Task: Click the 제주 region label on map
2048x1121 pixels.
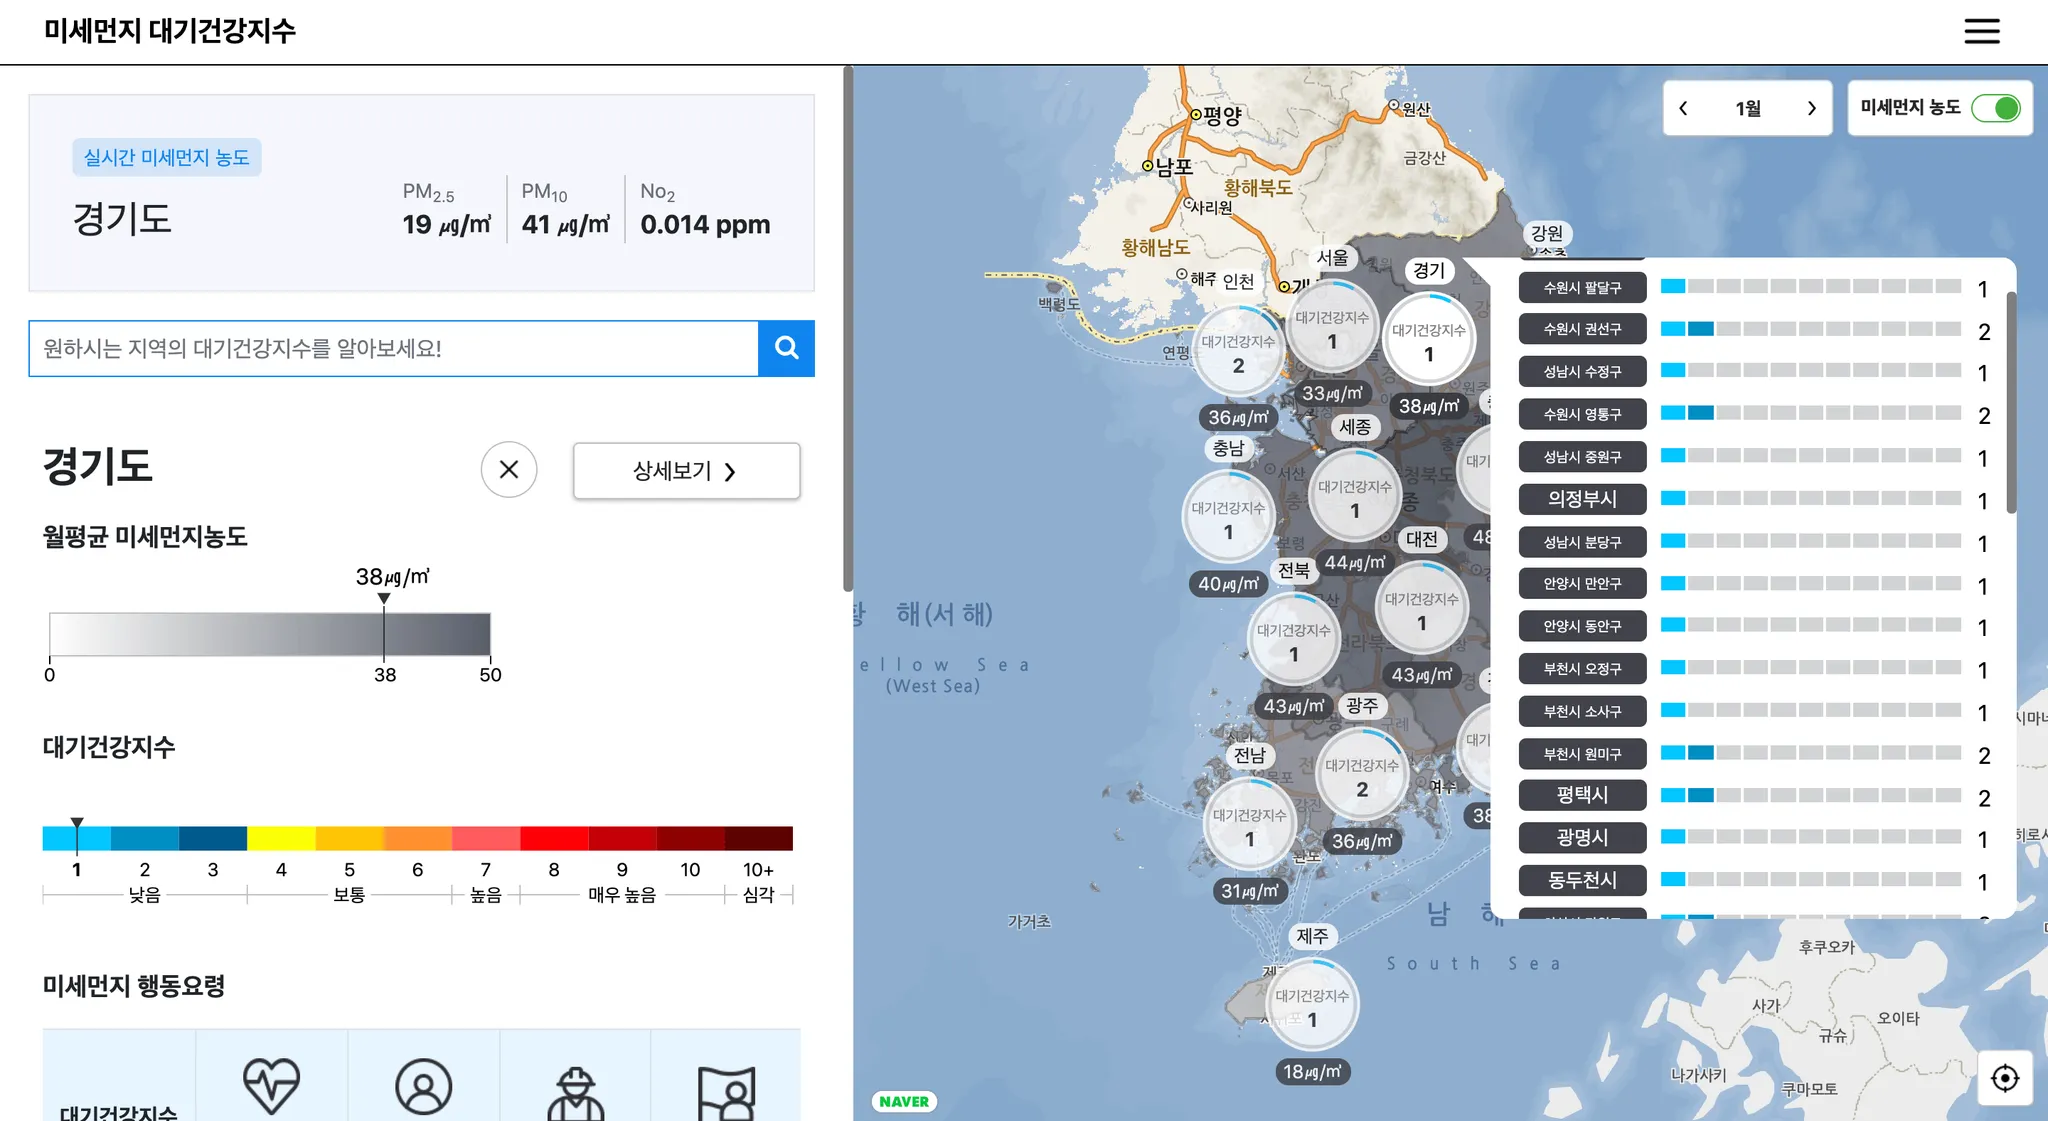Action: [x=1312, y=936]
